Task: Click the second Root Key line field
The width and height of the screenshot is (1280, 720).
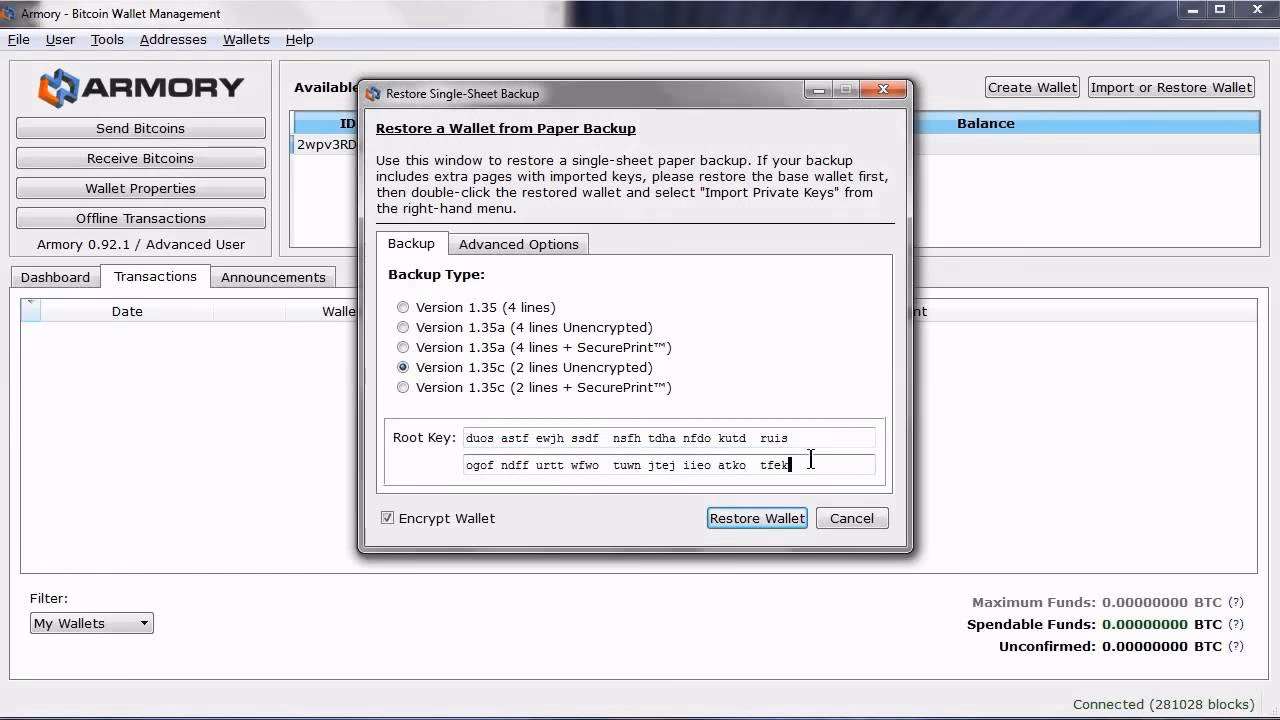Action: click(x=669, y=465)
